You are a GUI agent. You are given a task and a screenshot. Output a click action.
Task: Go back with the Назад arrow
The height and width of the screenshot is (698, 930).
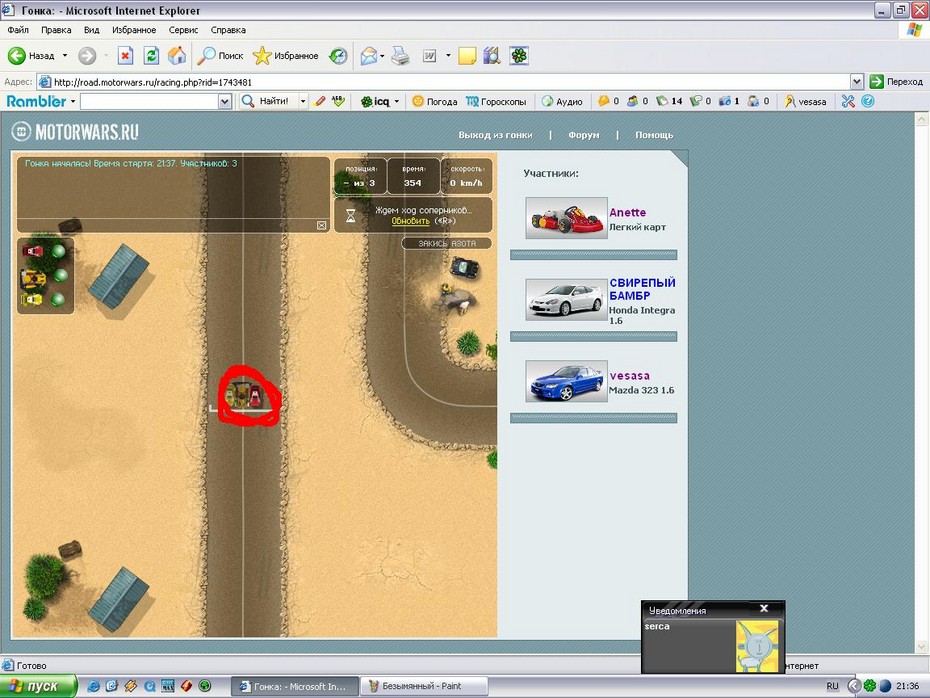[31, 56]
